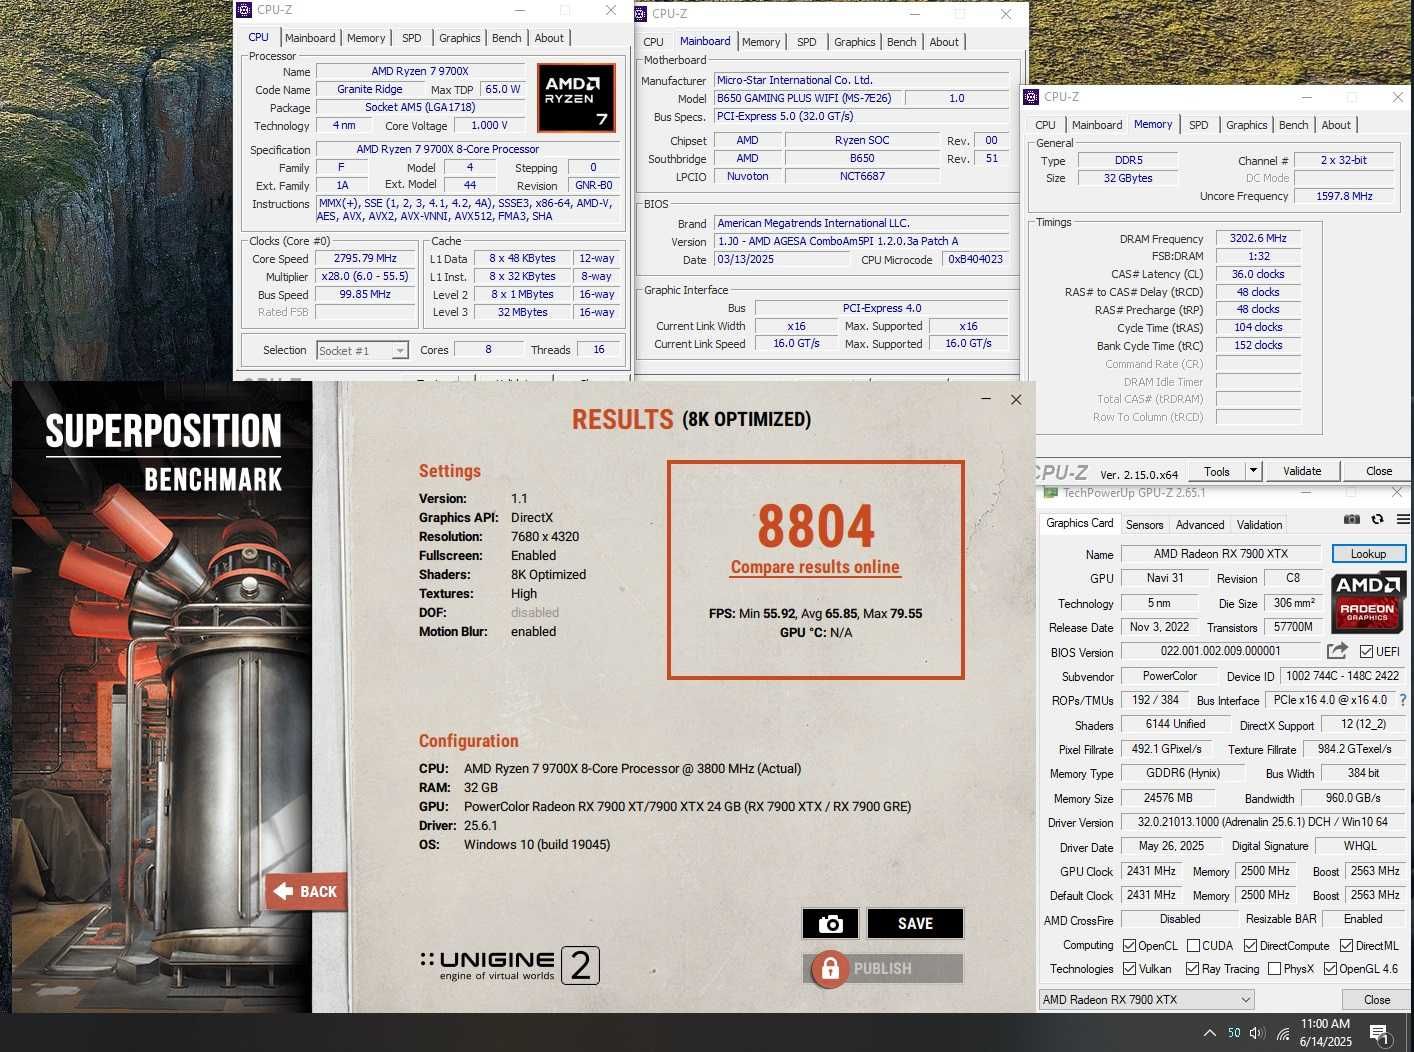Toggle the Ray Tracing checkbox

tap(1192, 969)
